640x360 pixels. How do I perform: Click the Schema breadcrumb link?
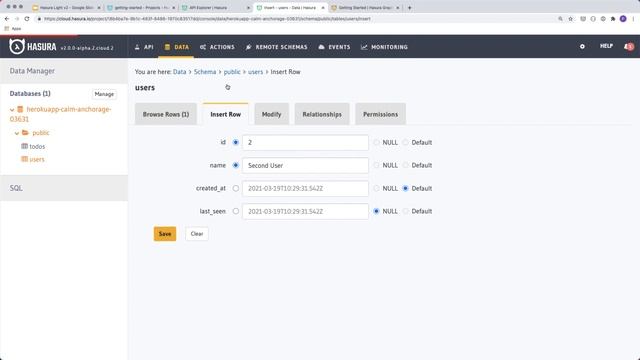pyautogui.click(x=205, y=71)
